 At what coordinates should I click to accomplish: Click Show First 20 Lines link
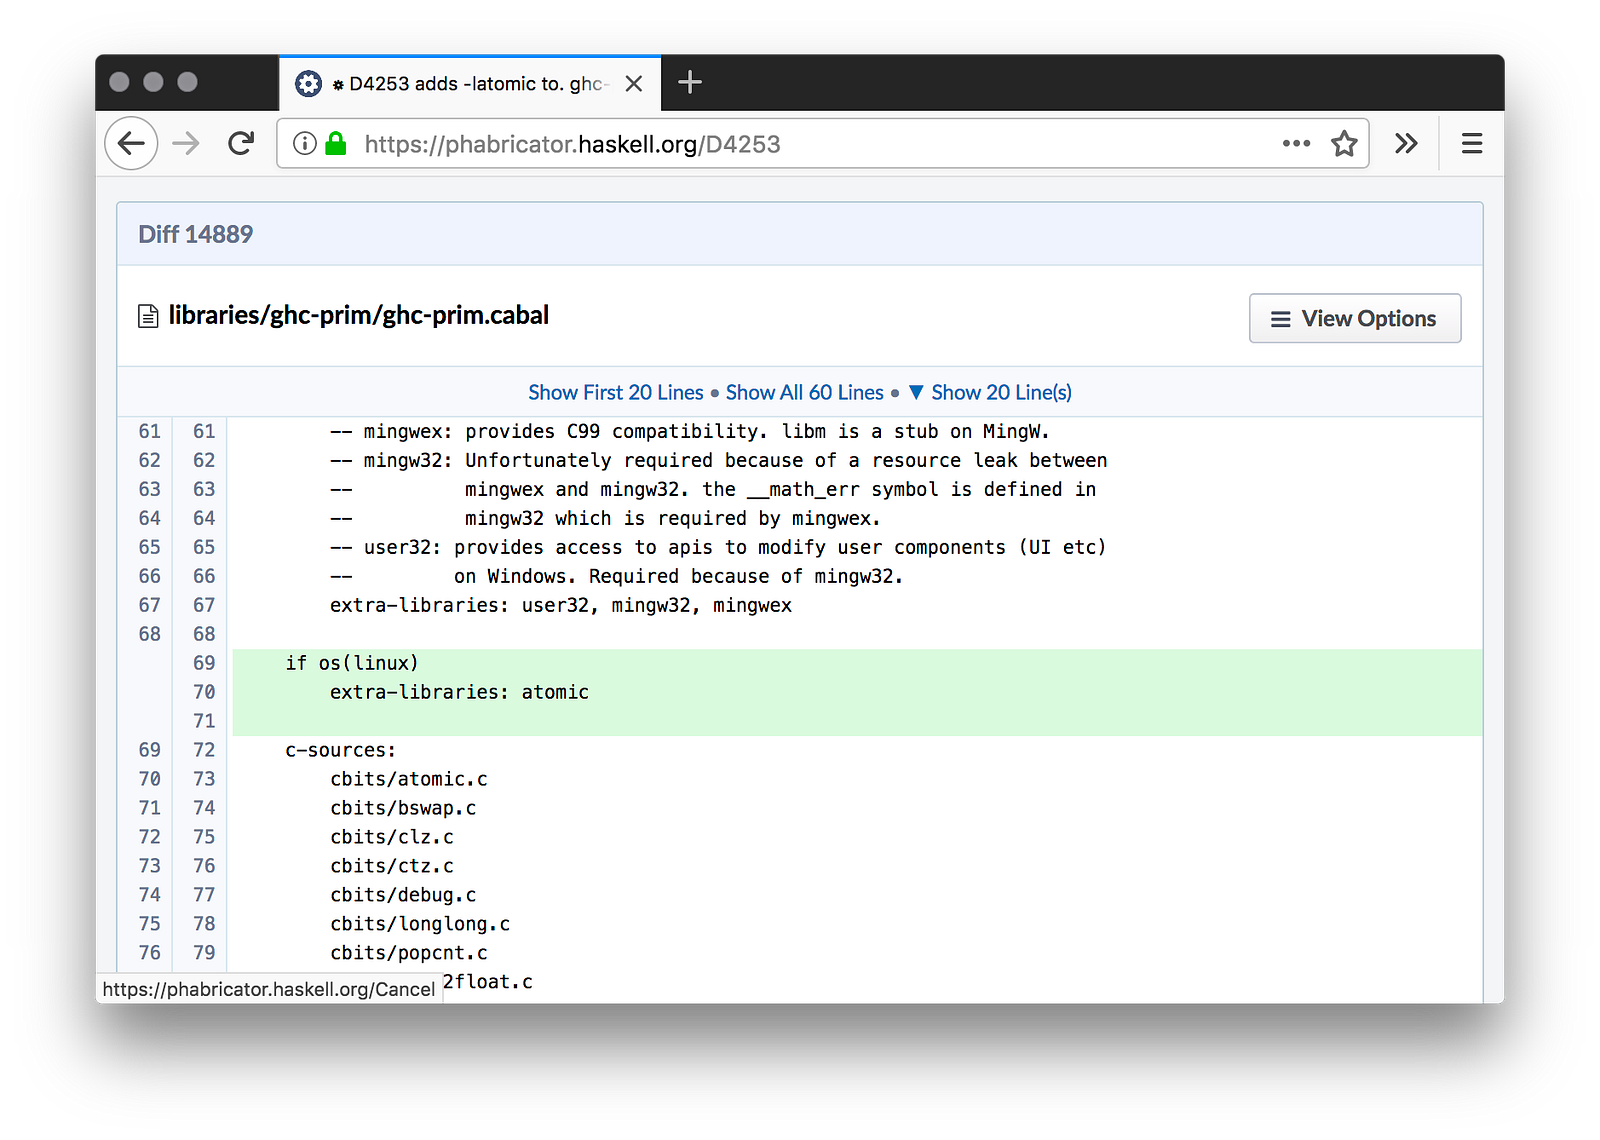click(616, 393)
